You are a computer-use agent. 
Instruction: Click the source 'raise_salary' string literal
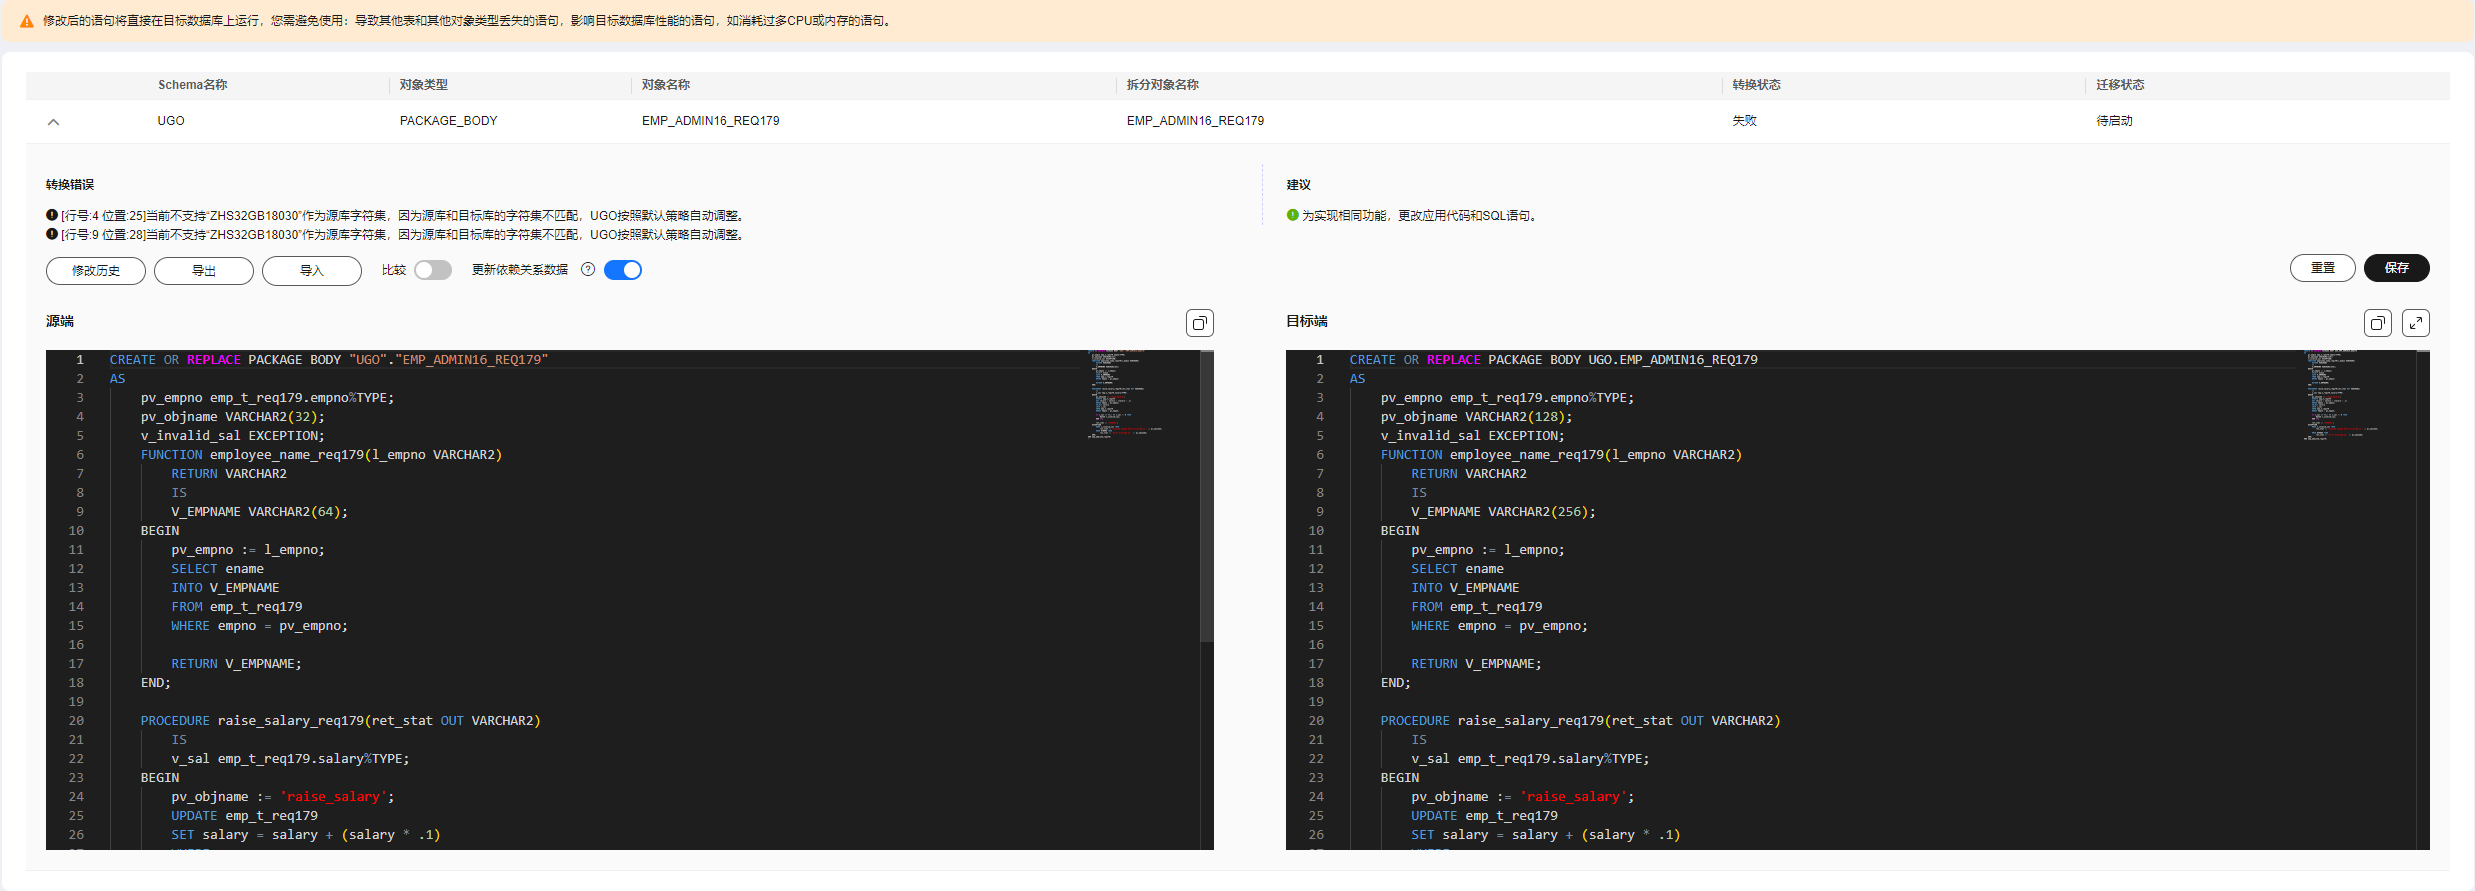click(x=333, y=797)
